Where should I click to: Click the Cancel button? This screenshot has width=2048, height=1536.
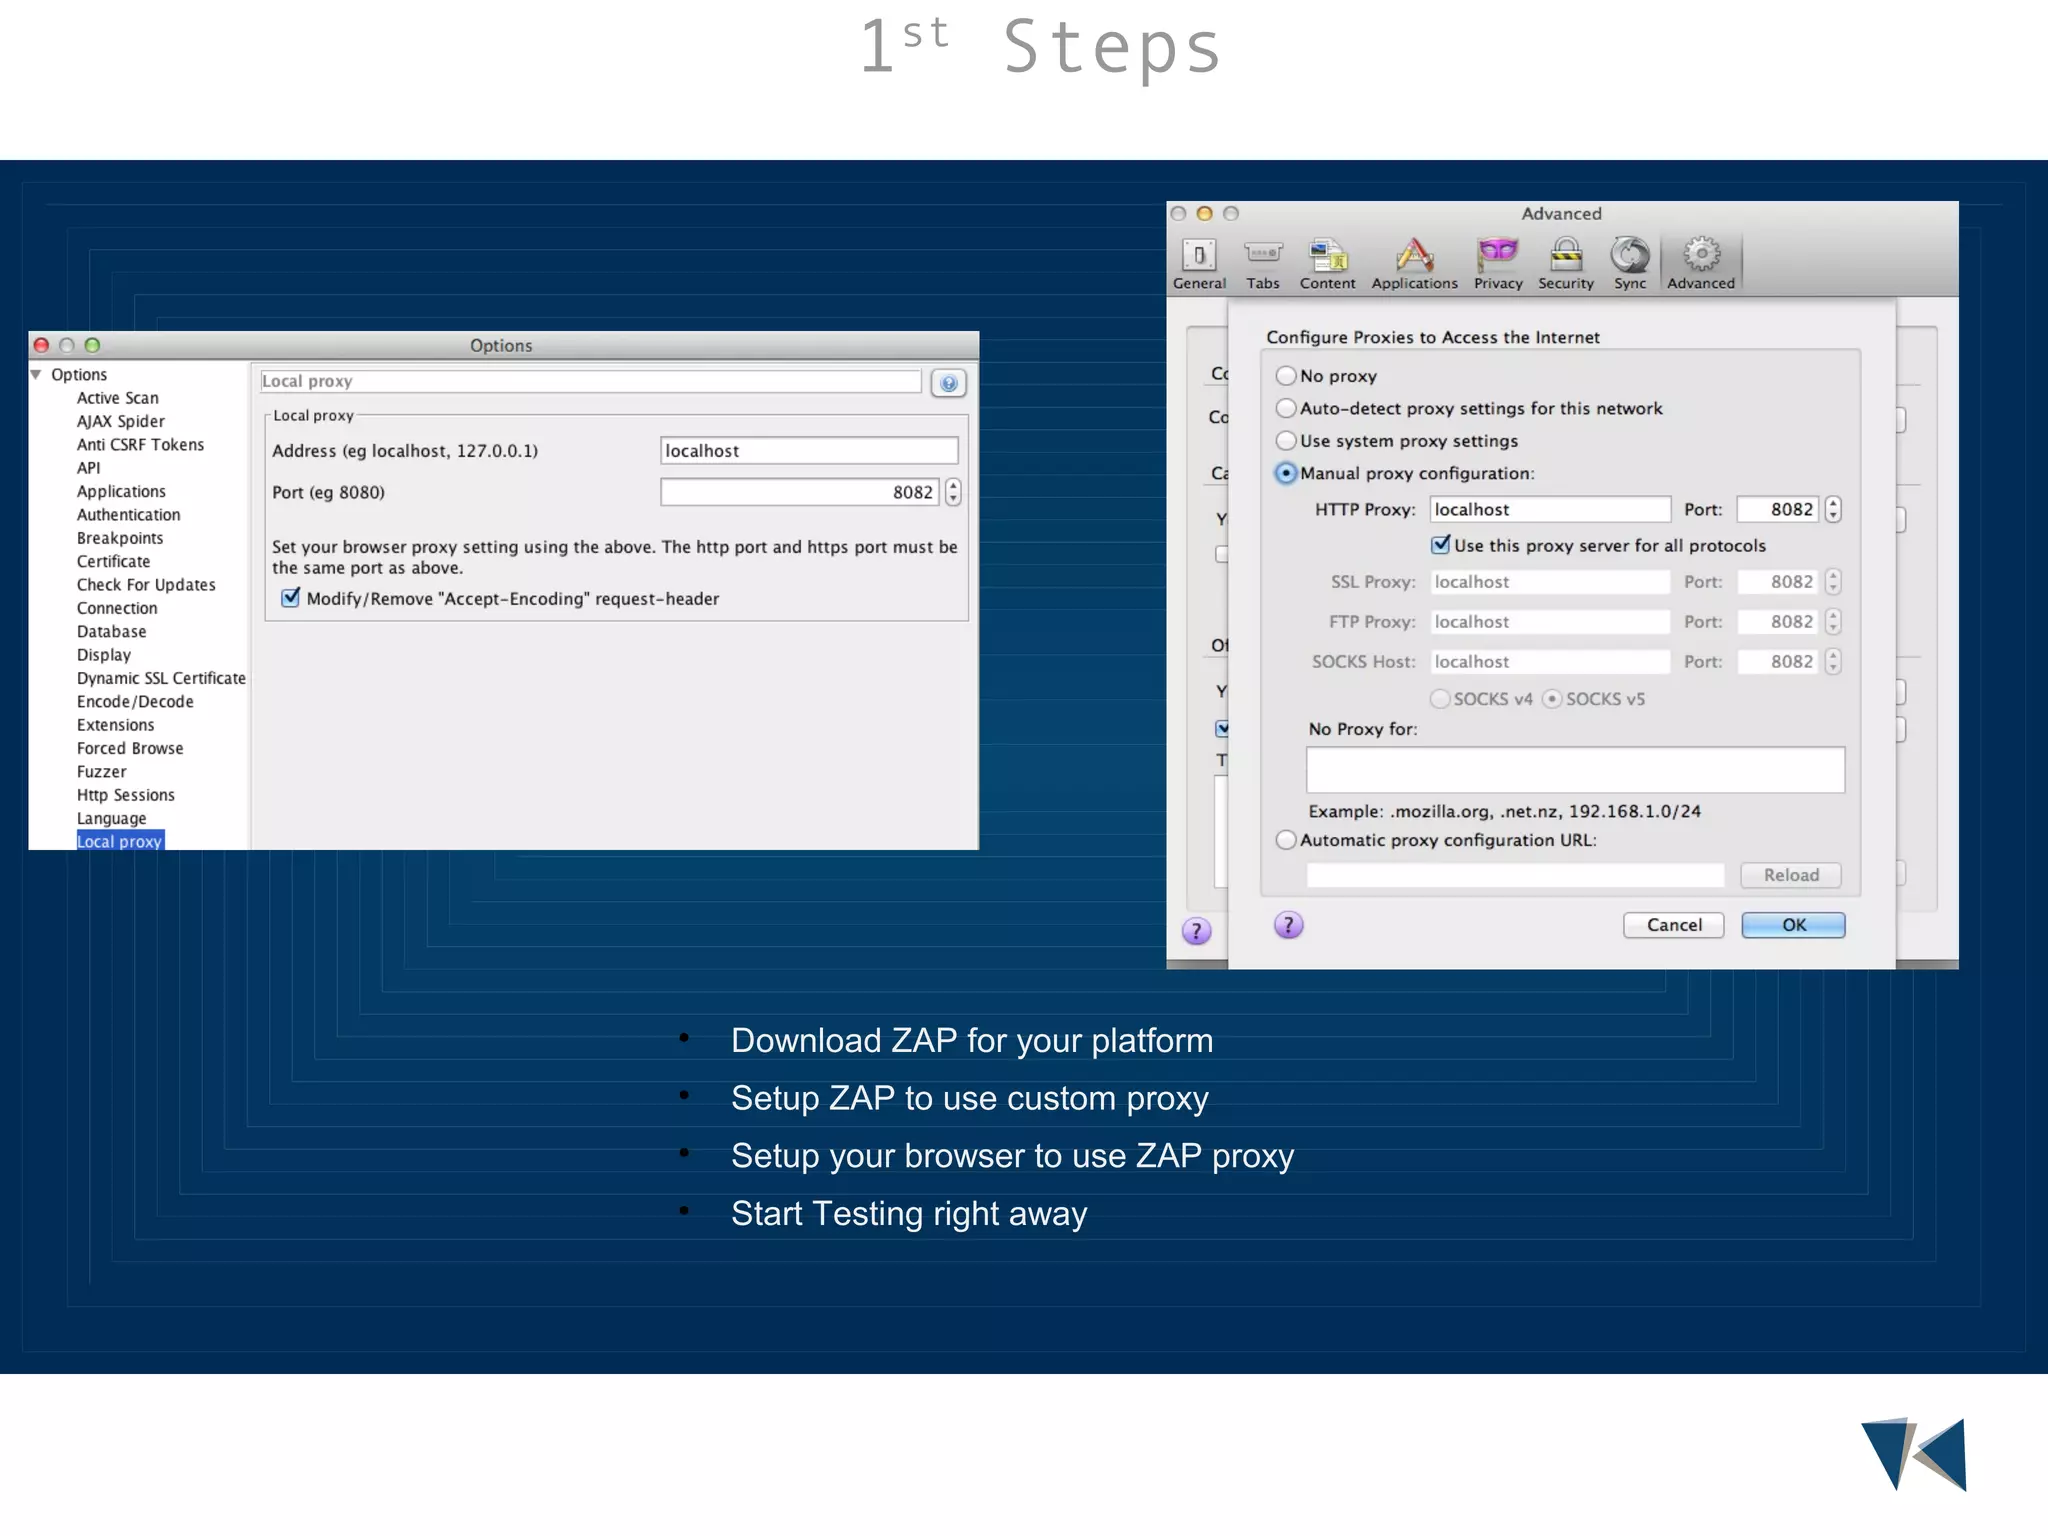click(1674, 925)
